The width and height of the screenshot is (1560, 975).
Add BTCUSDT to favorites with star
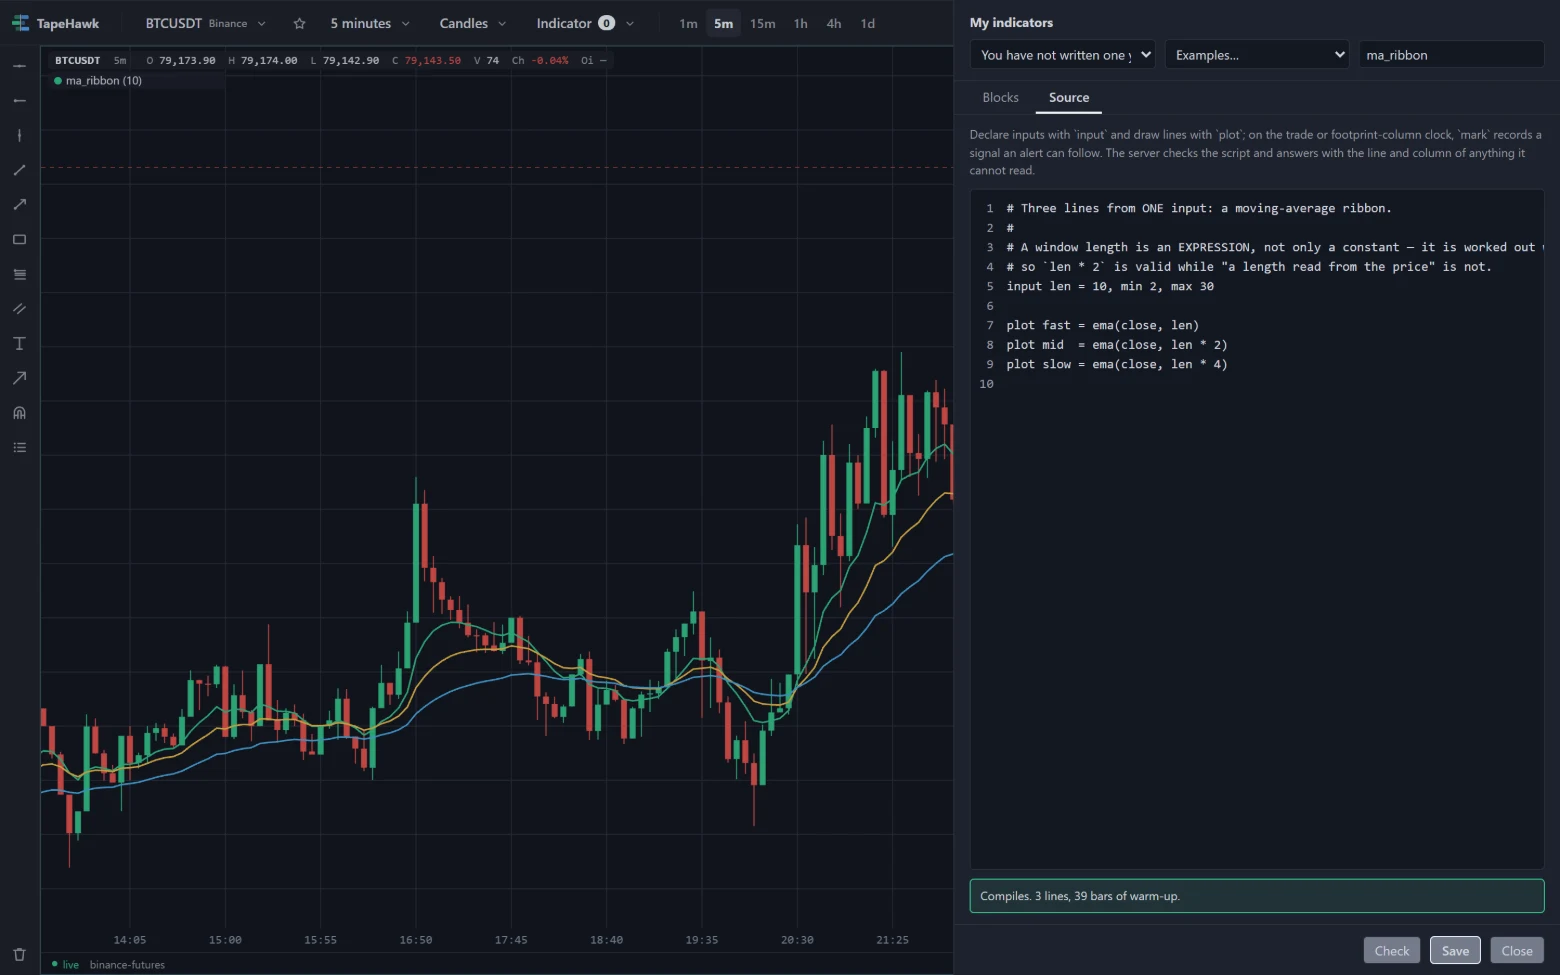299,23
